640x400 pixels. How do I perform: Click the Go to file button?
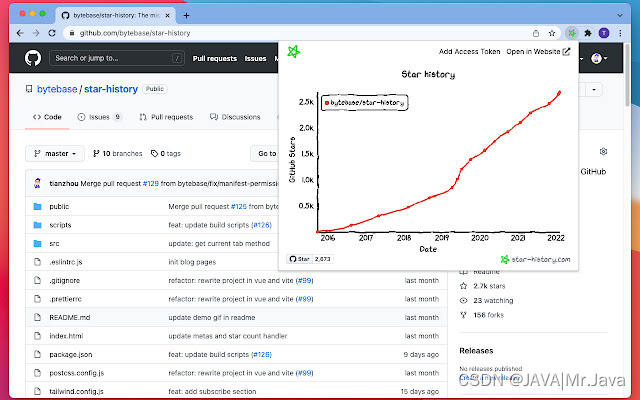tap(264, 153)
